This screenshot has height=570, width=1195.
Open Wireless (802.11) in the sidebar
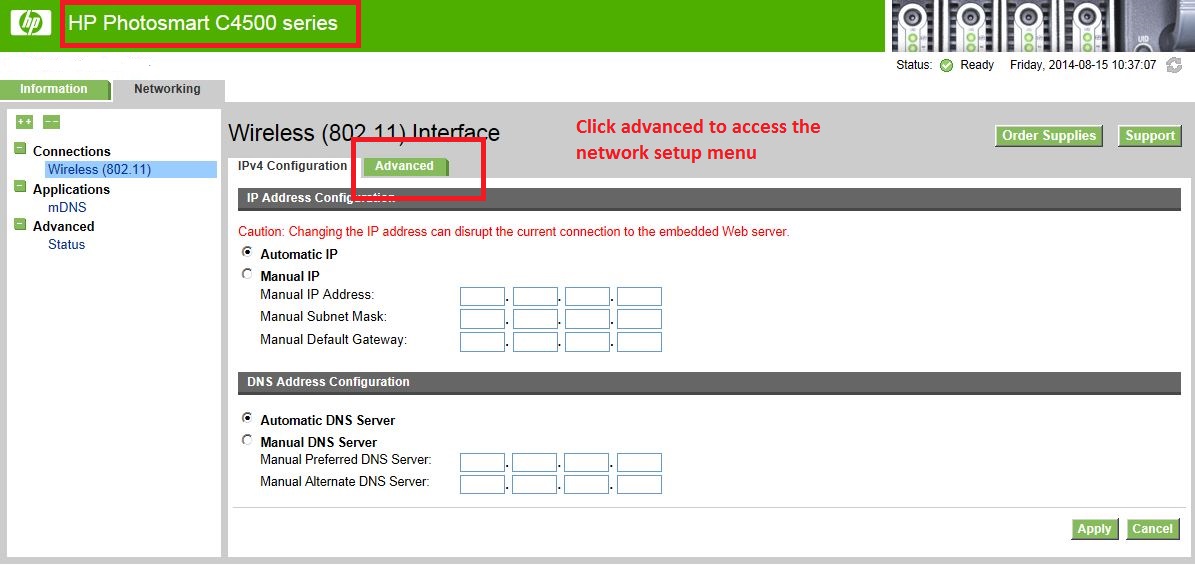click(99, 169)
